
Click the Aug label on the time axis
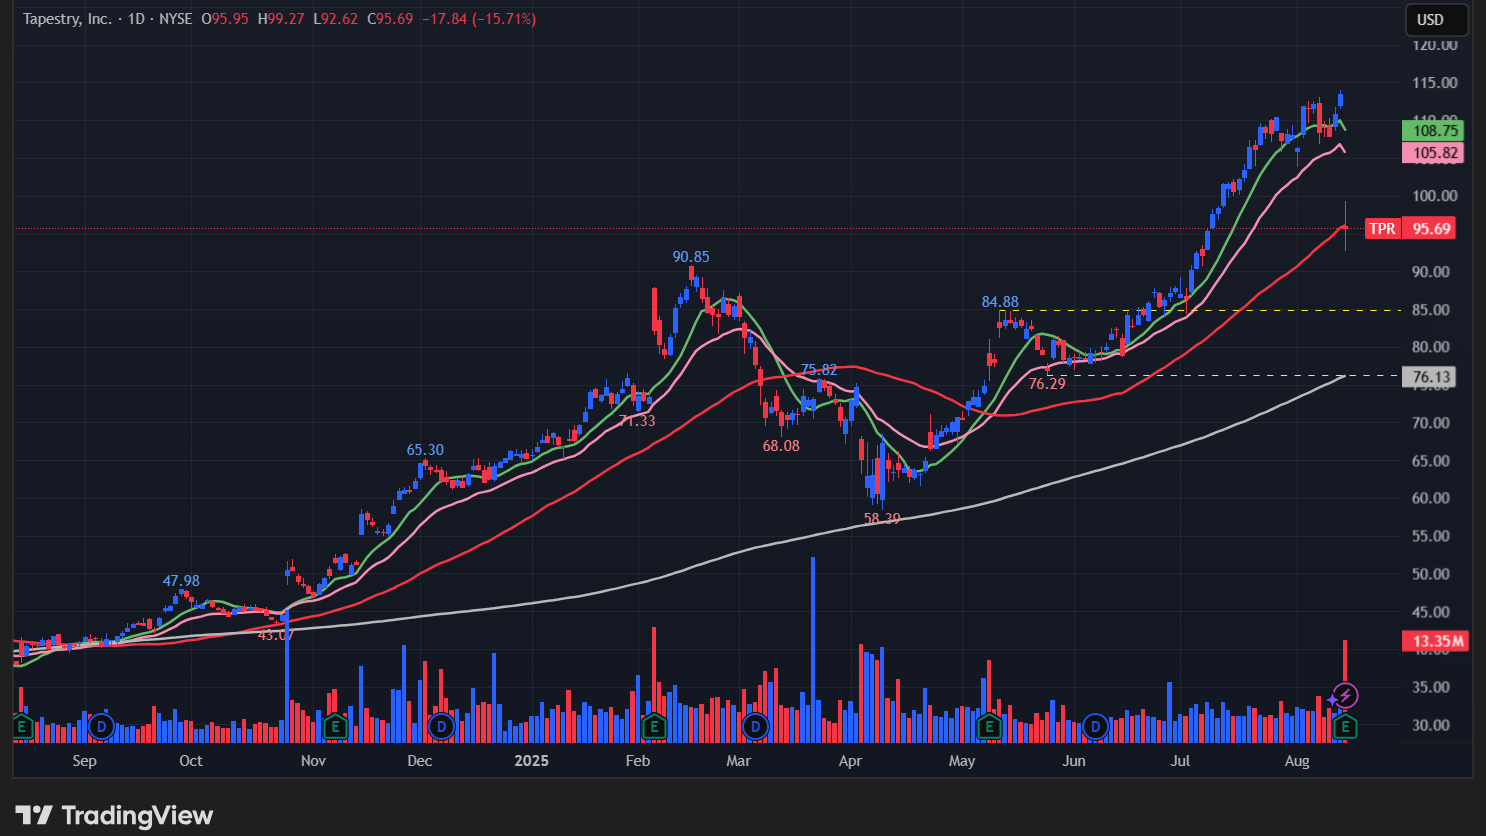point(1297,761)
